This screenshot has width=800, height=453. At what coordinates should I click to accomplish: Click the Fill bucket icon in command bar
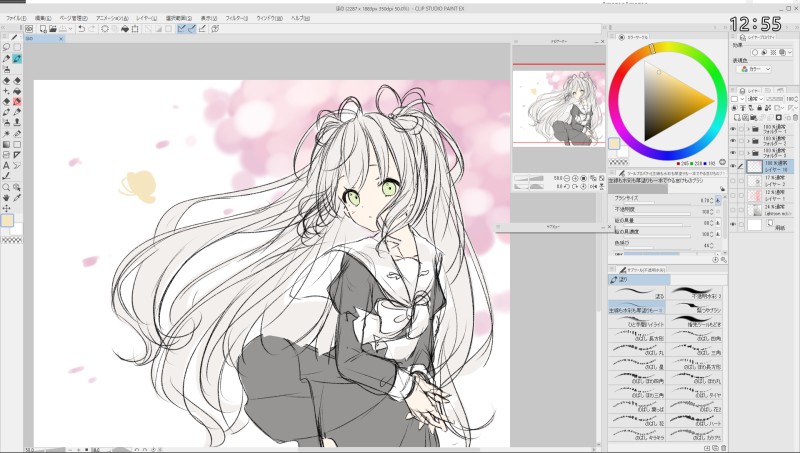(x=124, y=29)
